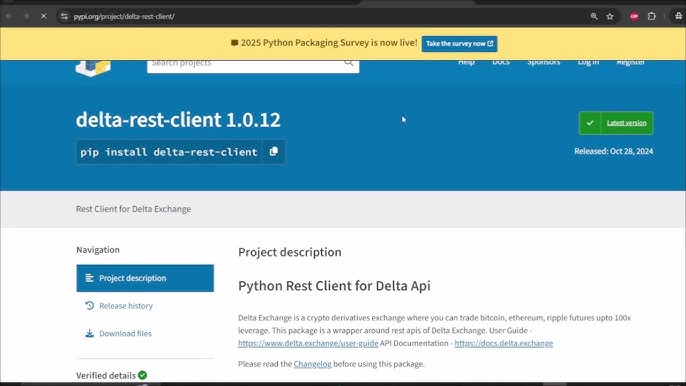Image resolution: width=686 pixels, height=386 pixels.
Task: Click the browser back arrow
Action: coord(9,16)
